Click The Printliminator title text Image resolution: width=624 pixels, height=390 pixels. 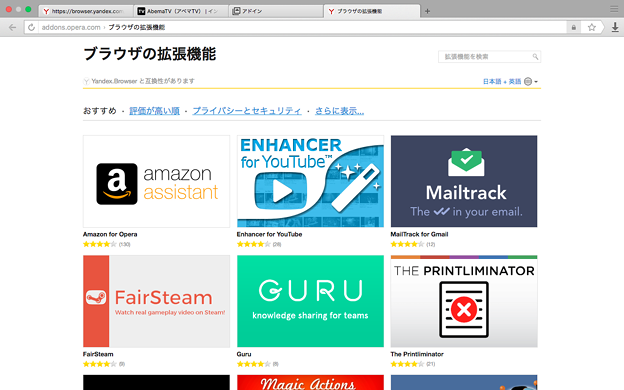417,354
